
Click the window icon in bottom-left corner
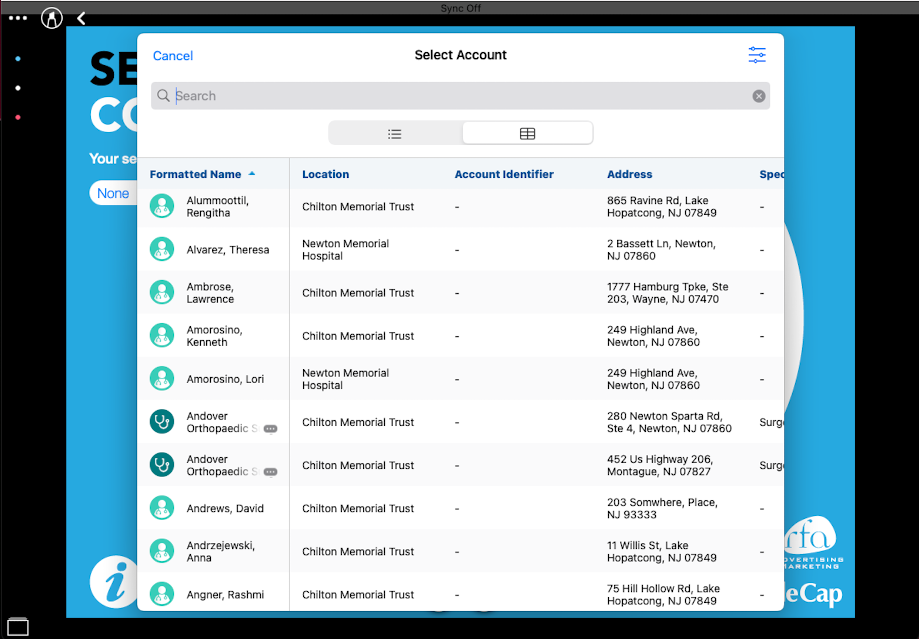[18, 628]
